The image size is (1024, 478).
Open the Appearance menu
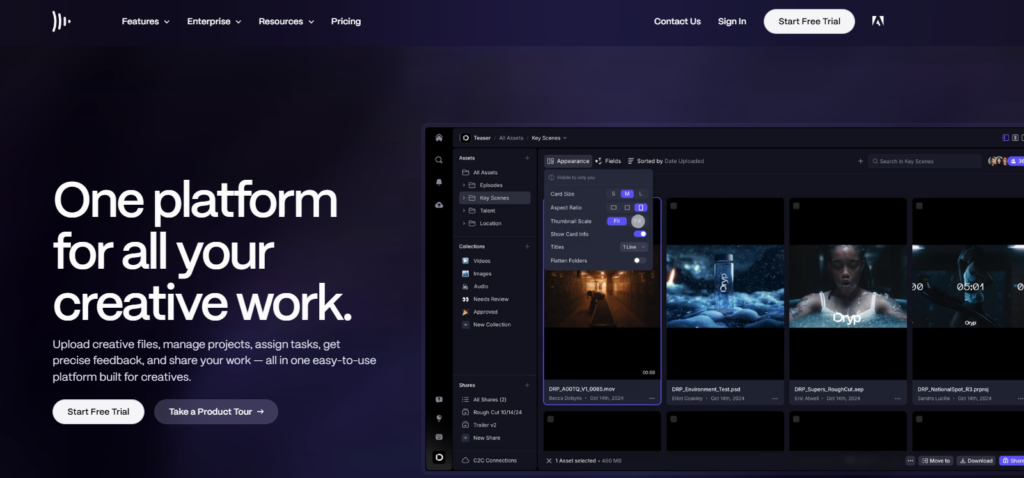tap(568, 161)
